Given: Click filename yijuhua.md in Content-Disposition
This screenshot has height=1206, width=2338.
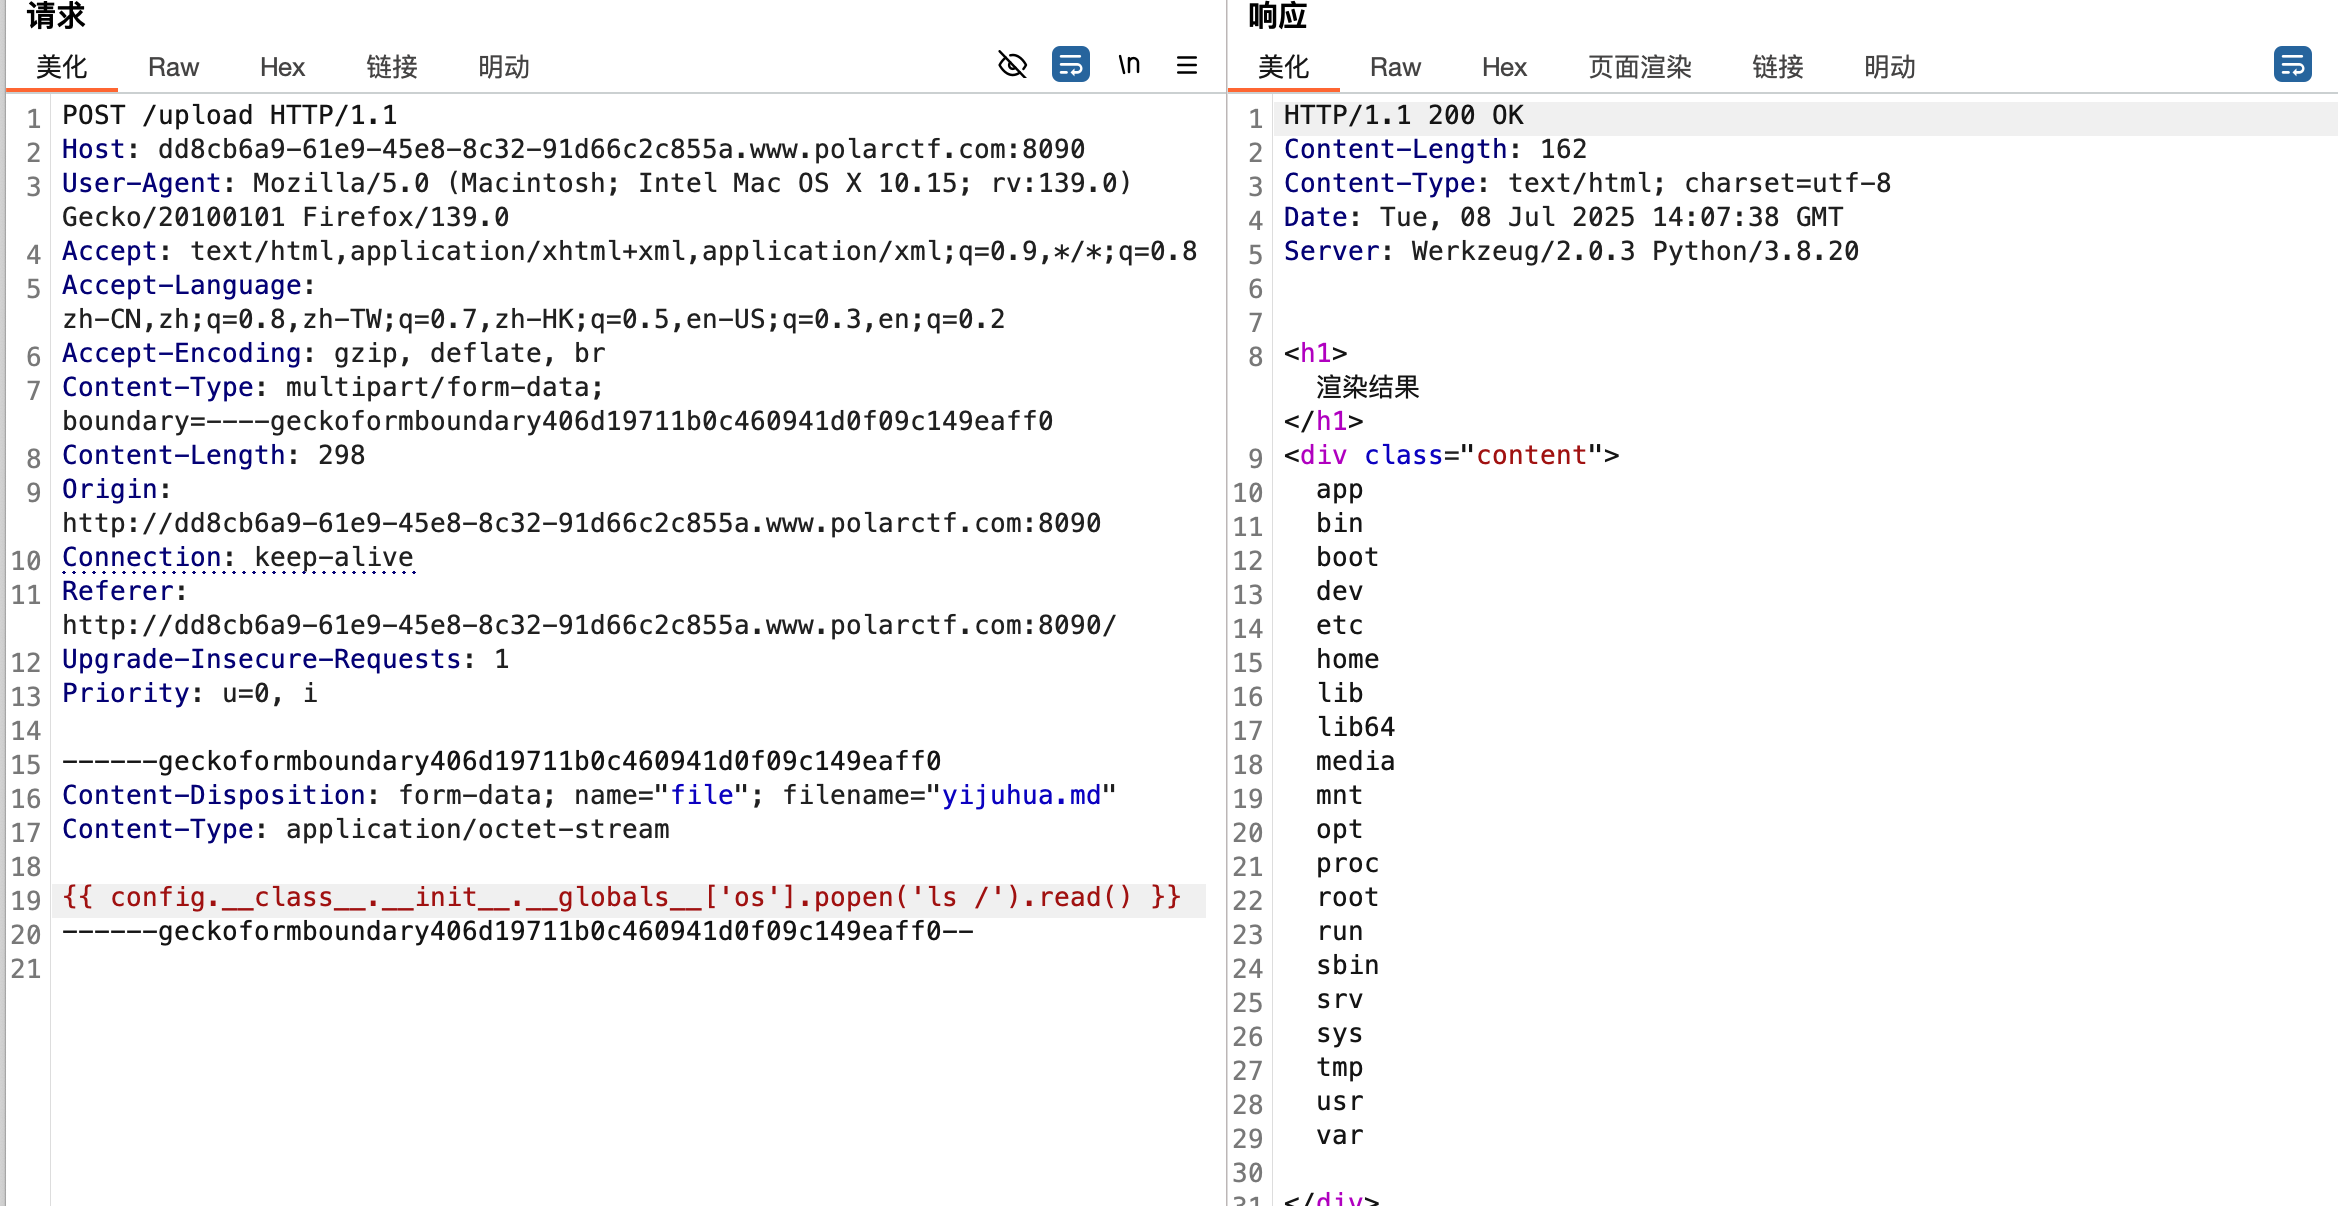Looking at the screenshot, I should (1021, 795).
